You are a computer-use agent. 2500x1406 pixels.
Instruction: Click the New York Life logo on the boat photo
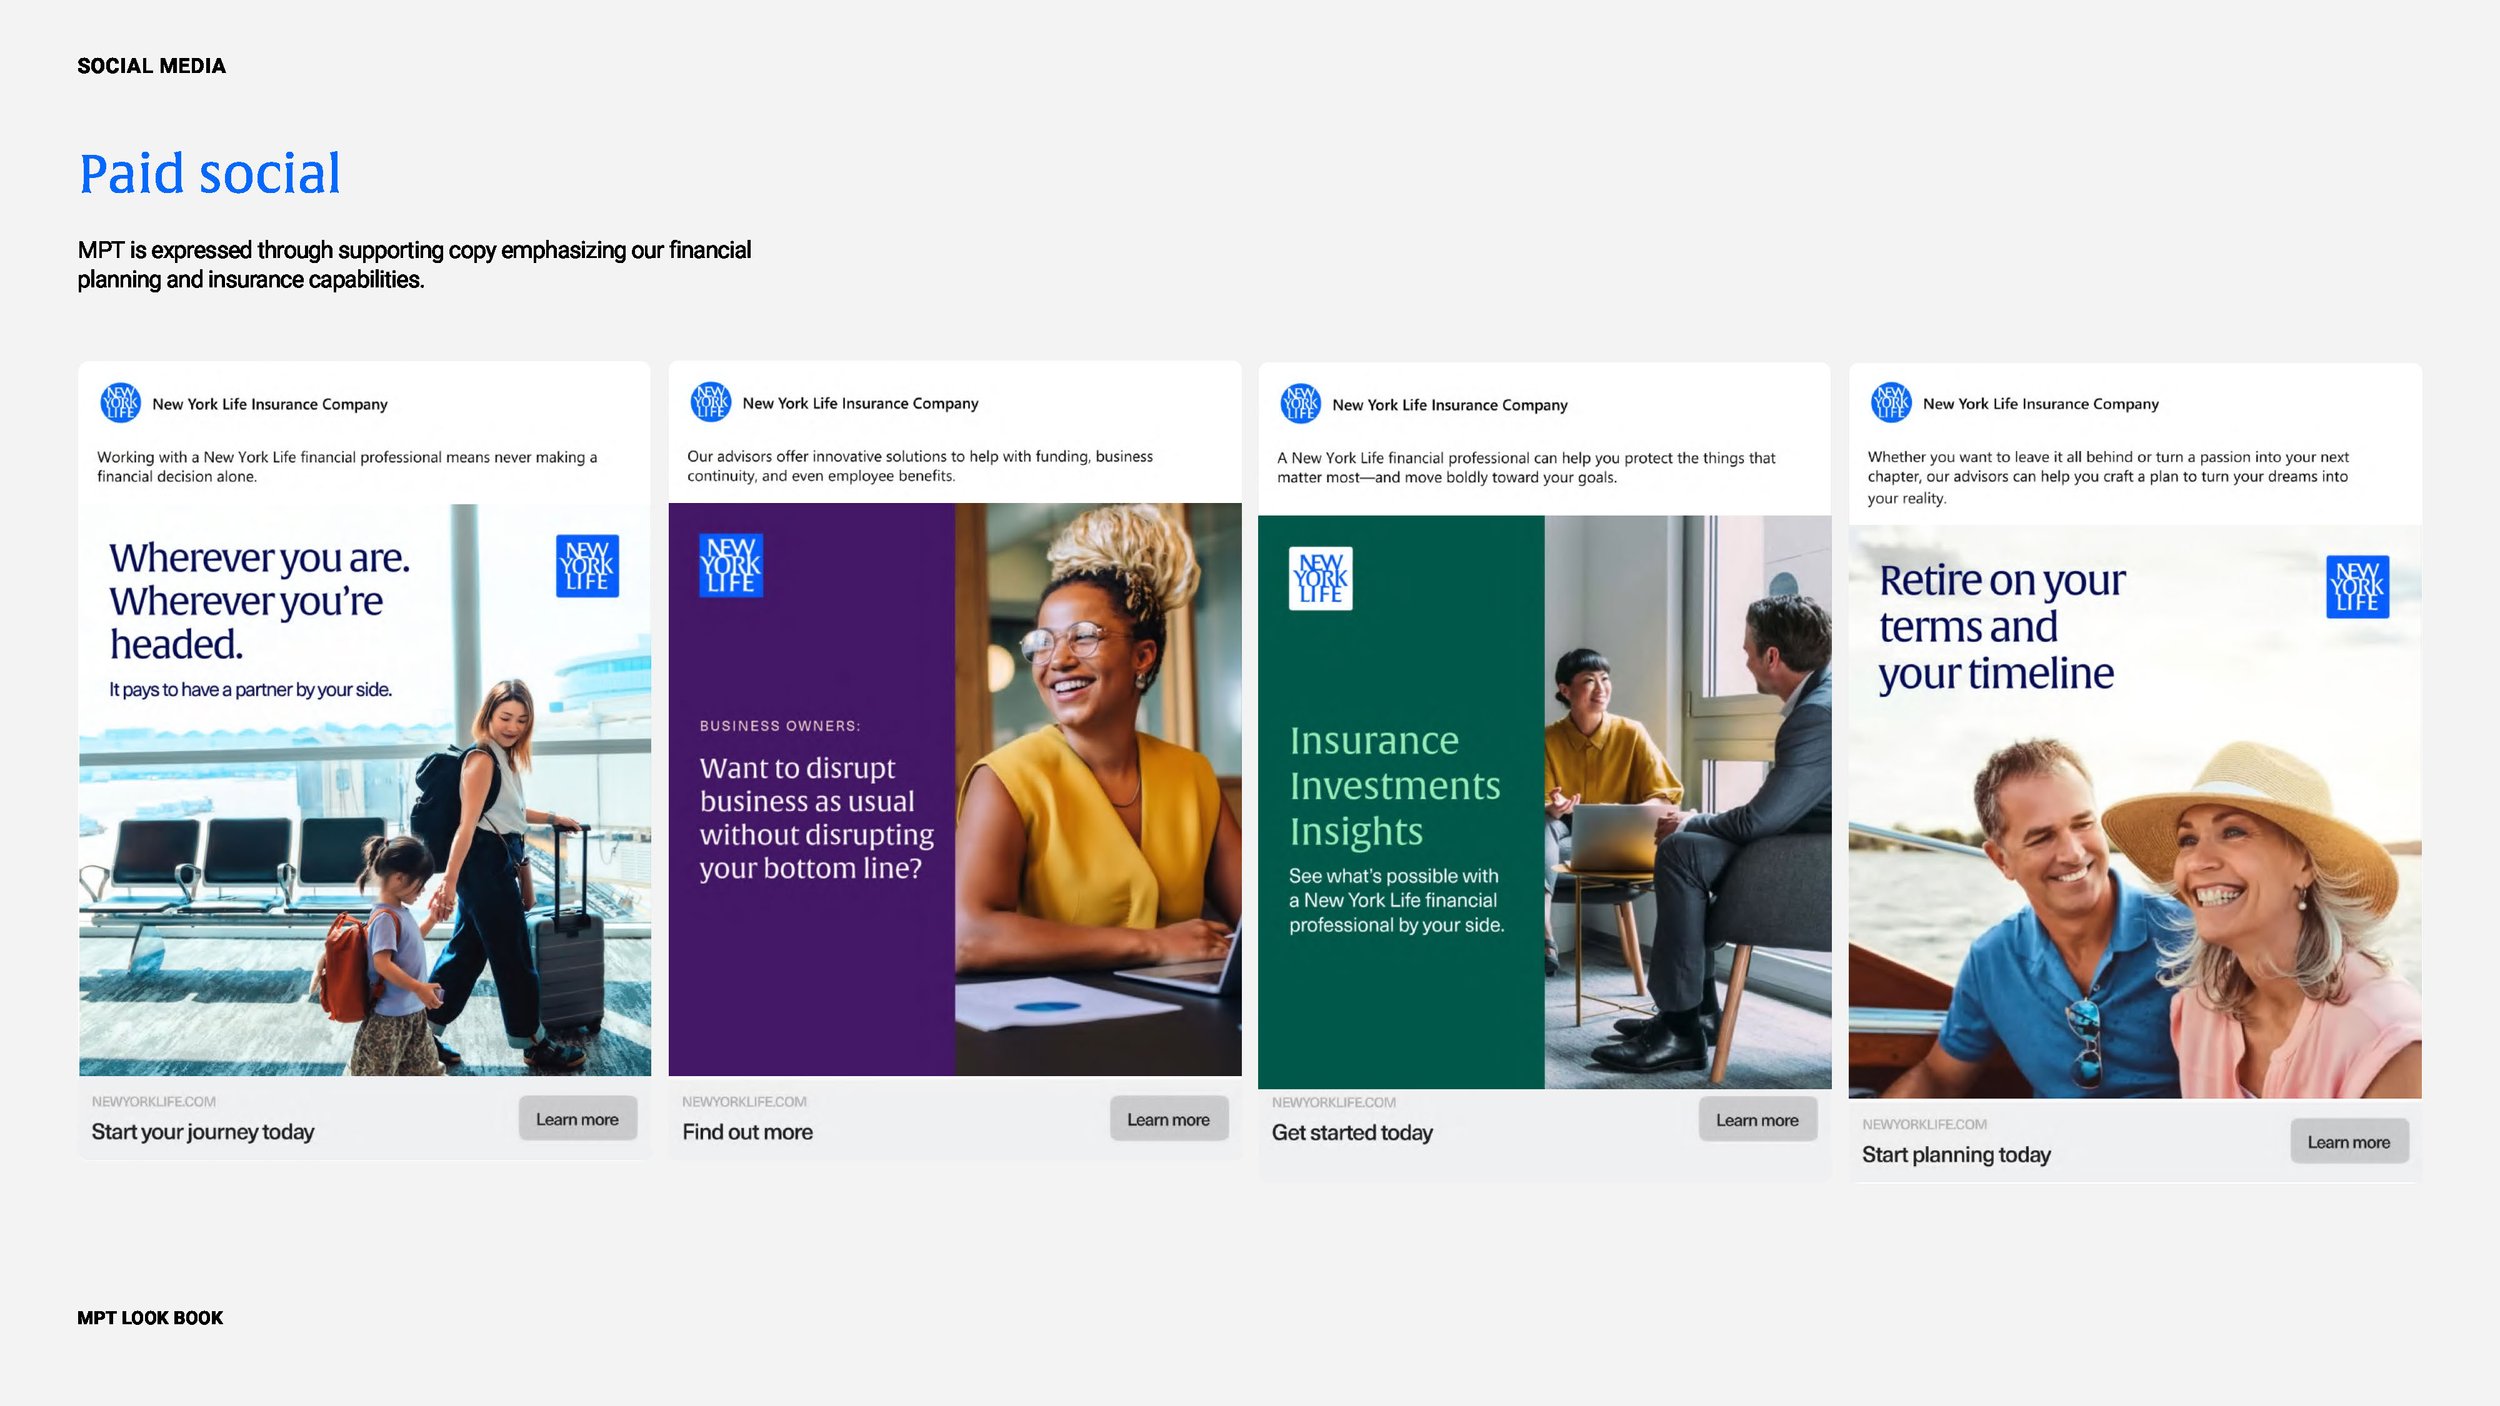click(2357, 587)
